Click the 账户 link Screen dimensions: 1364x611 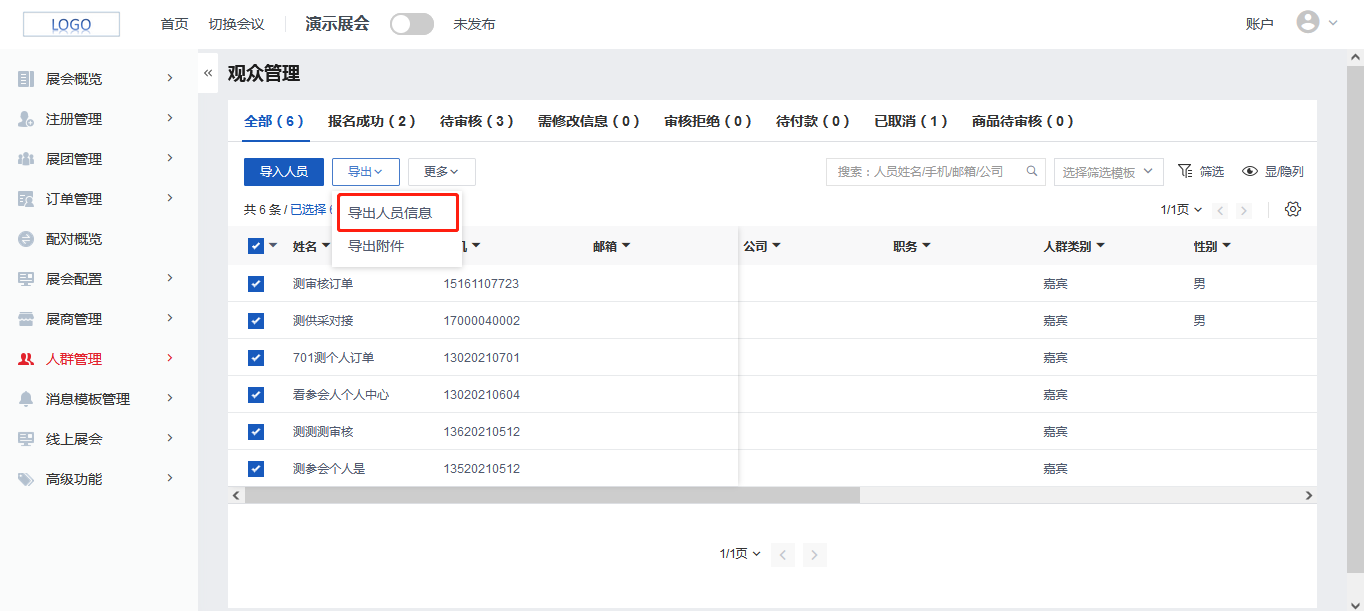[x=1260, y=24]
